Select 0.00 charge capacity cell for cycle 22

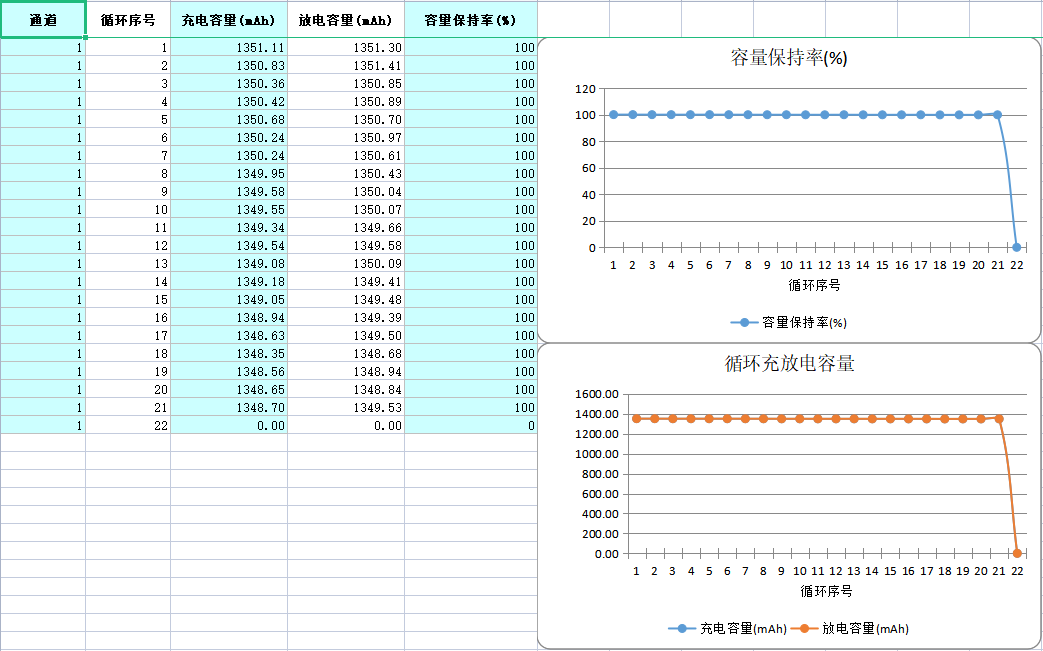229,424
